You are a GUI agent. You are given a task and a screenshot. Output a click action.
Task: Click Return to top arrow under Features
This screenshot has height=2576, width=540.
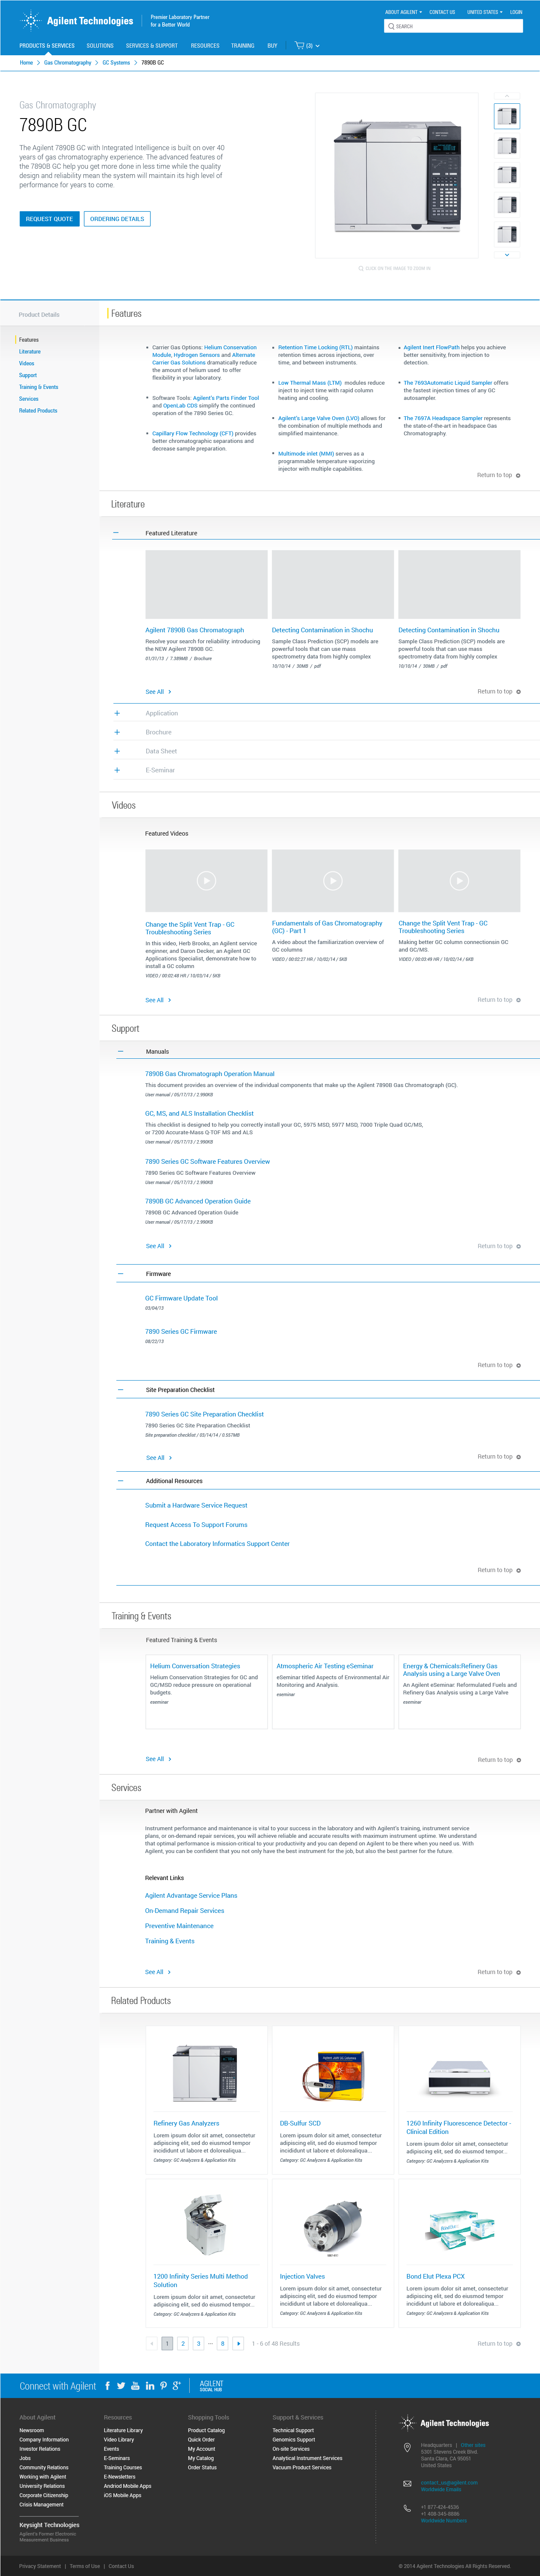[518, 475]
